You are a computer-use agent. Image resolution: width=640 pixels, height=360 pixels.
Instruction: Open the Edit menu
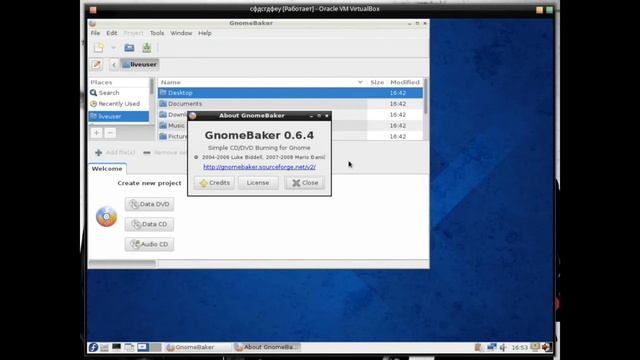coord(111,33)
